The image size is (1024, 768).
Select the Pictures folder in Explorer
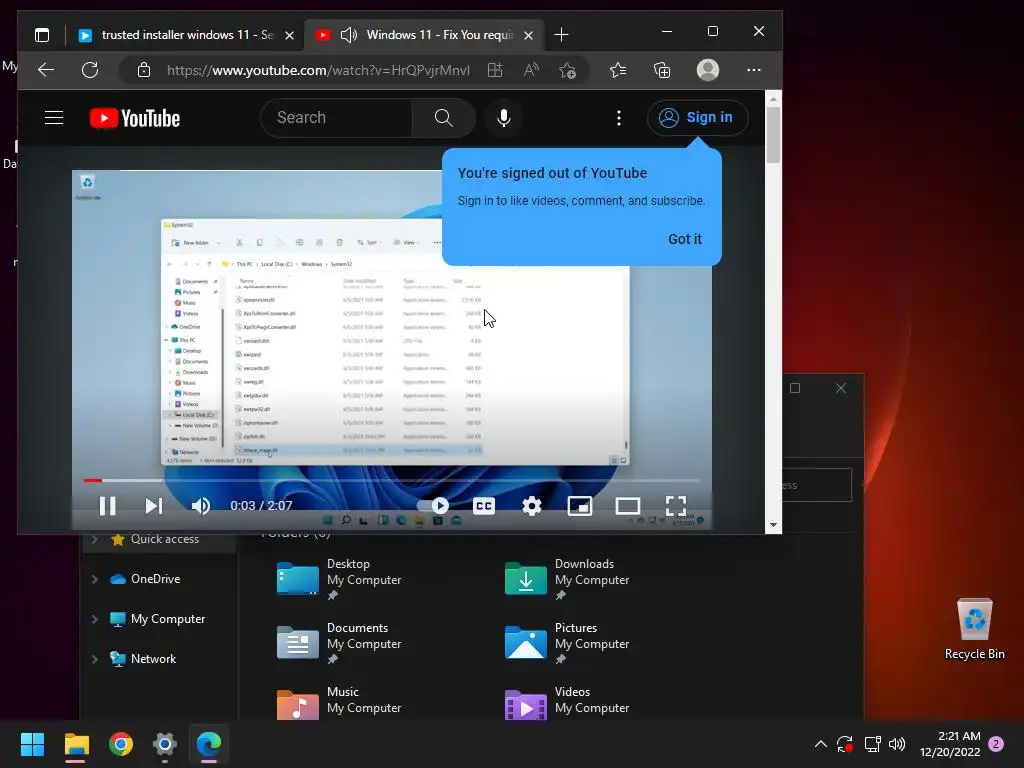coord(568,643)
